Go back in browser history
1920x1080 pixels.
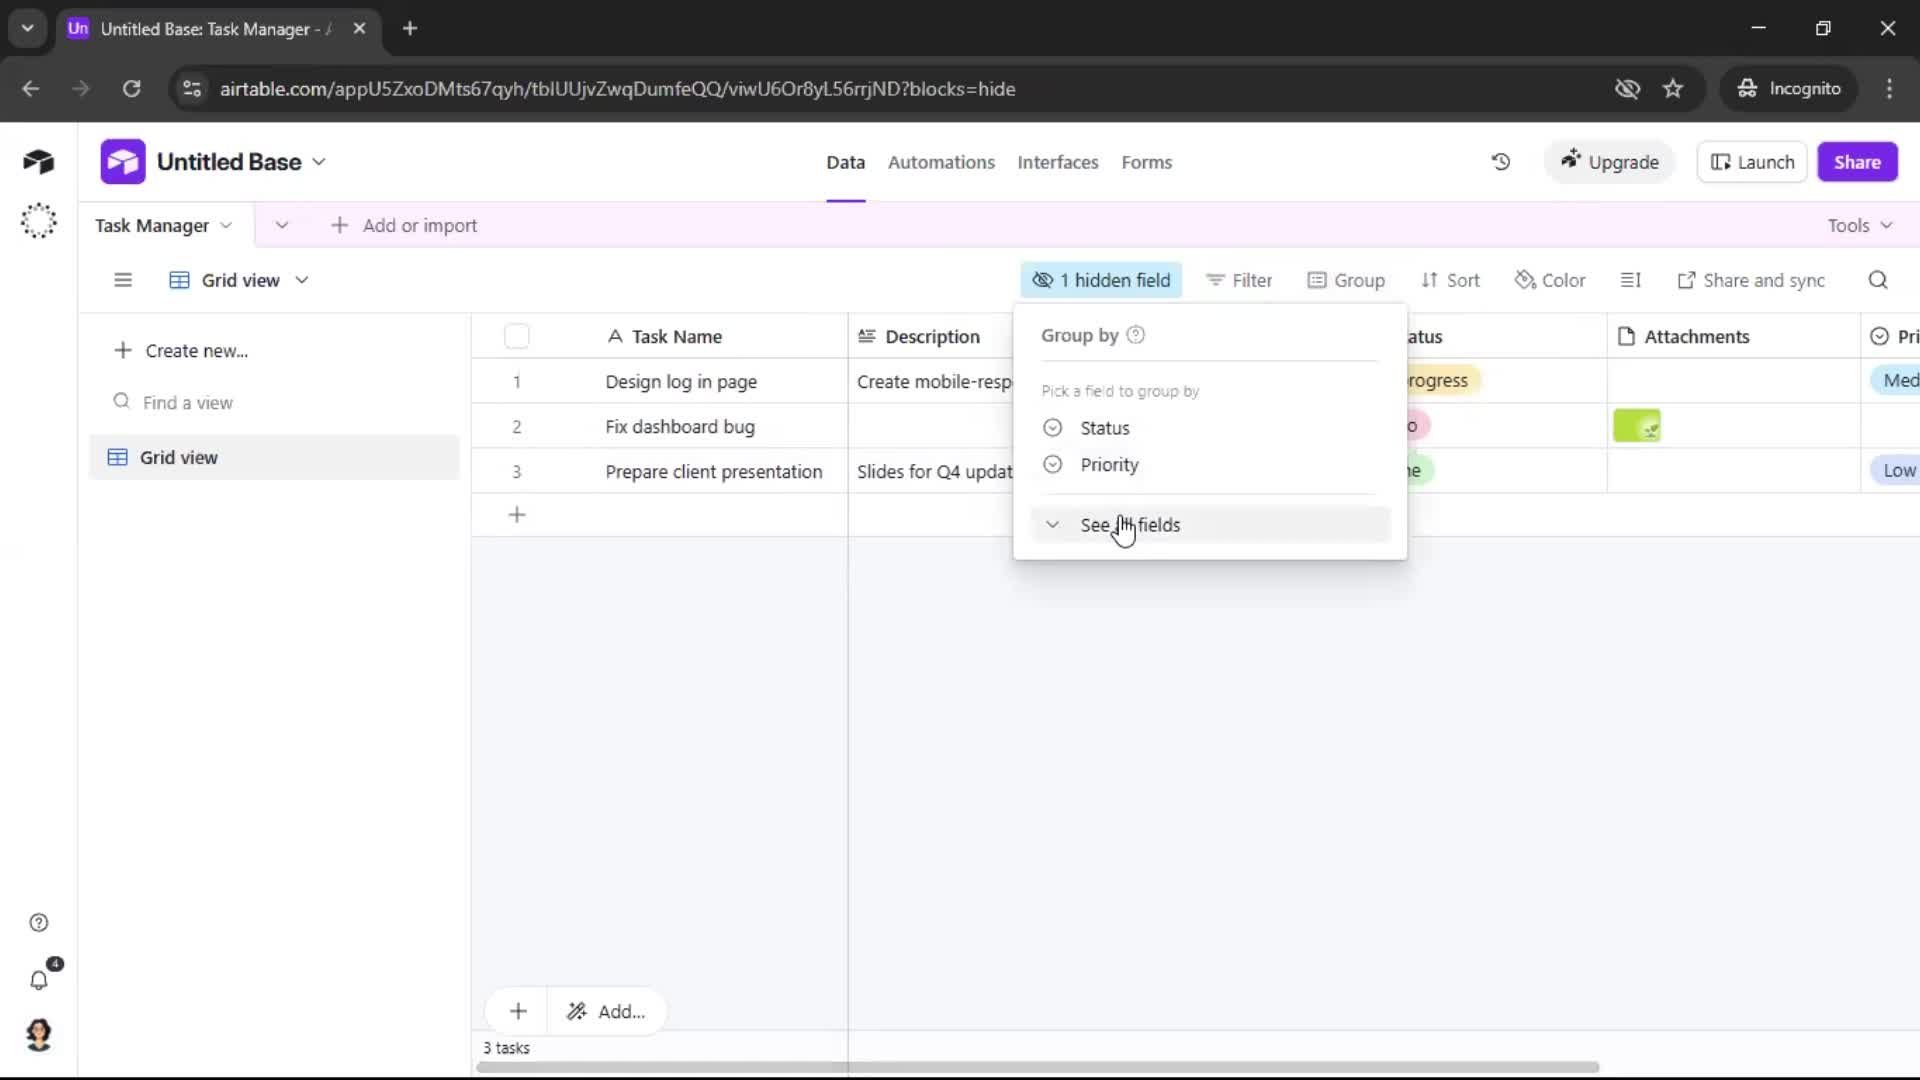(x=31, y=89)
